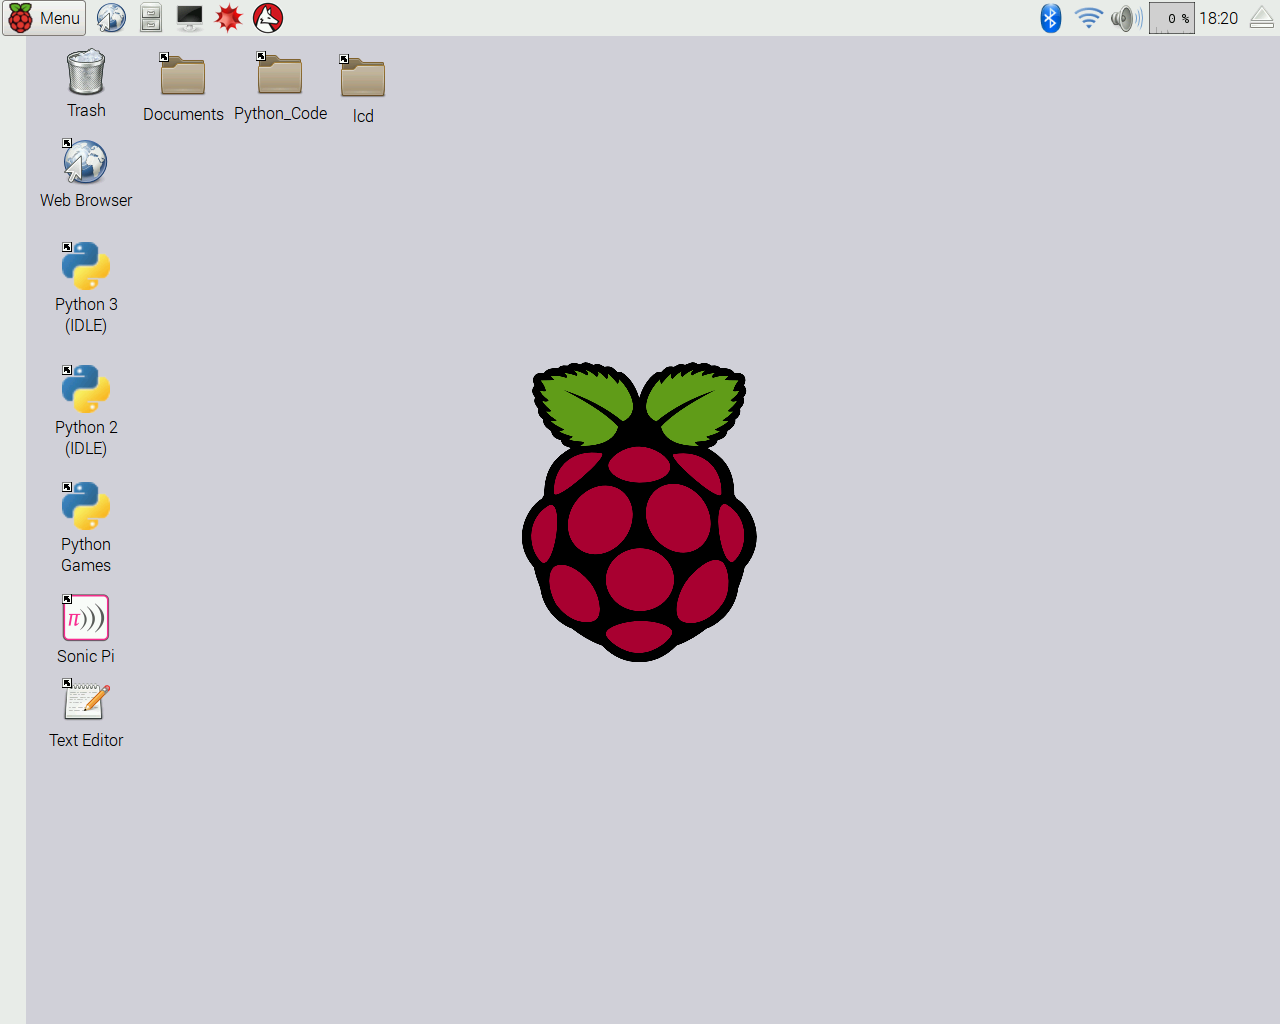1280x1024 pixels.
Task: Select the Python_Code folder shortcut
Action: [281, 88]
